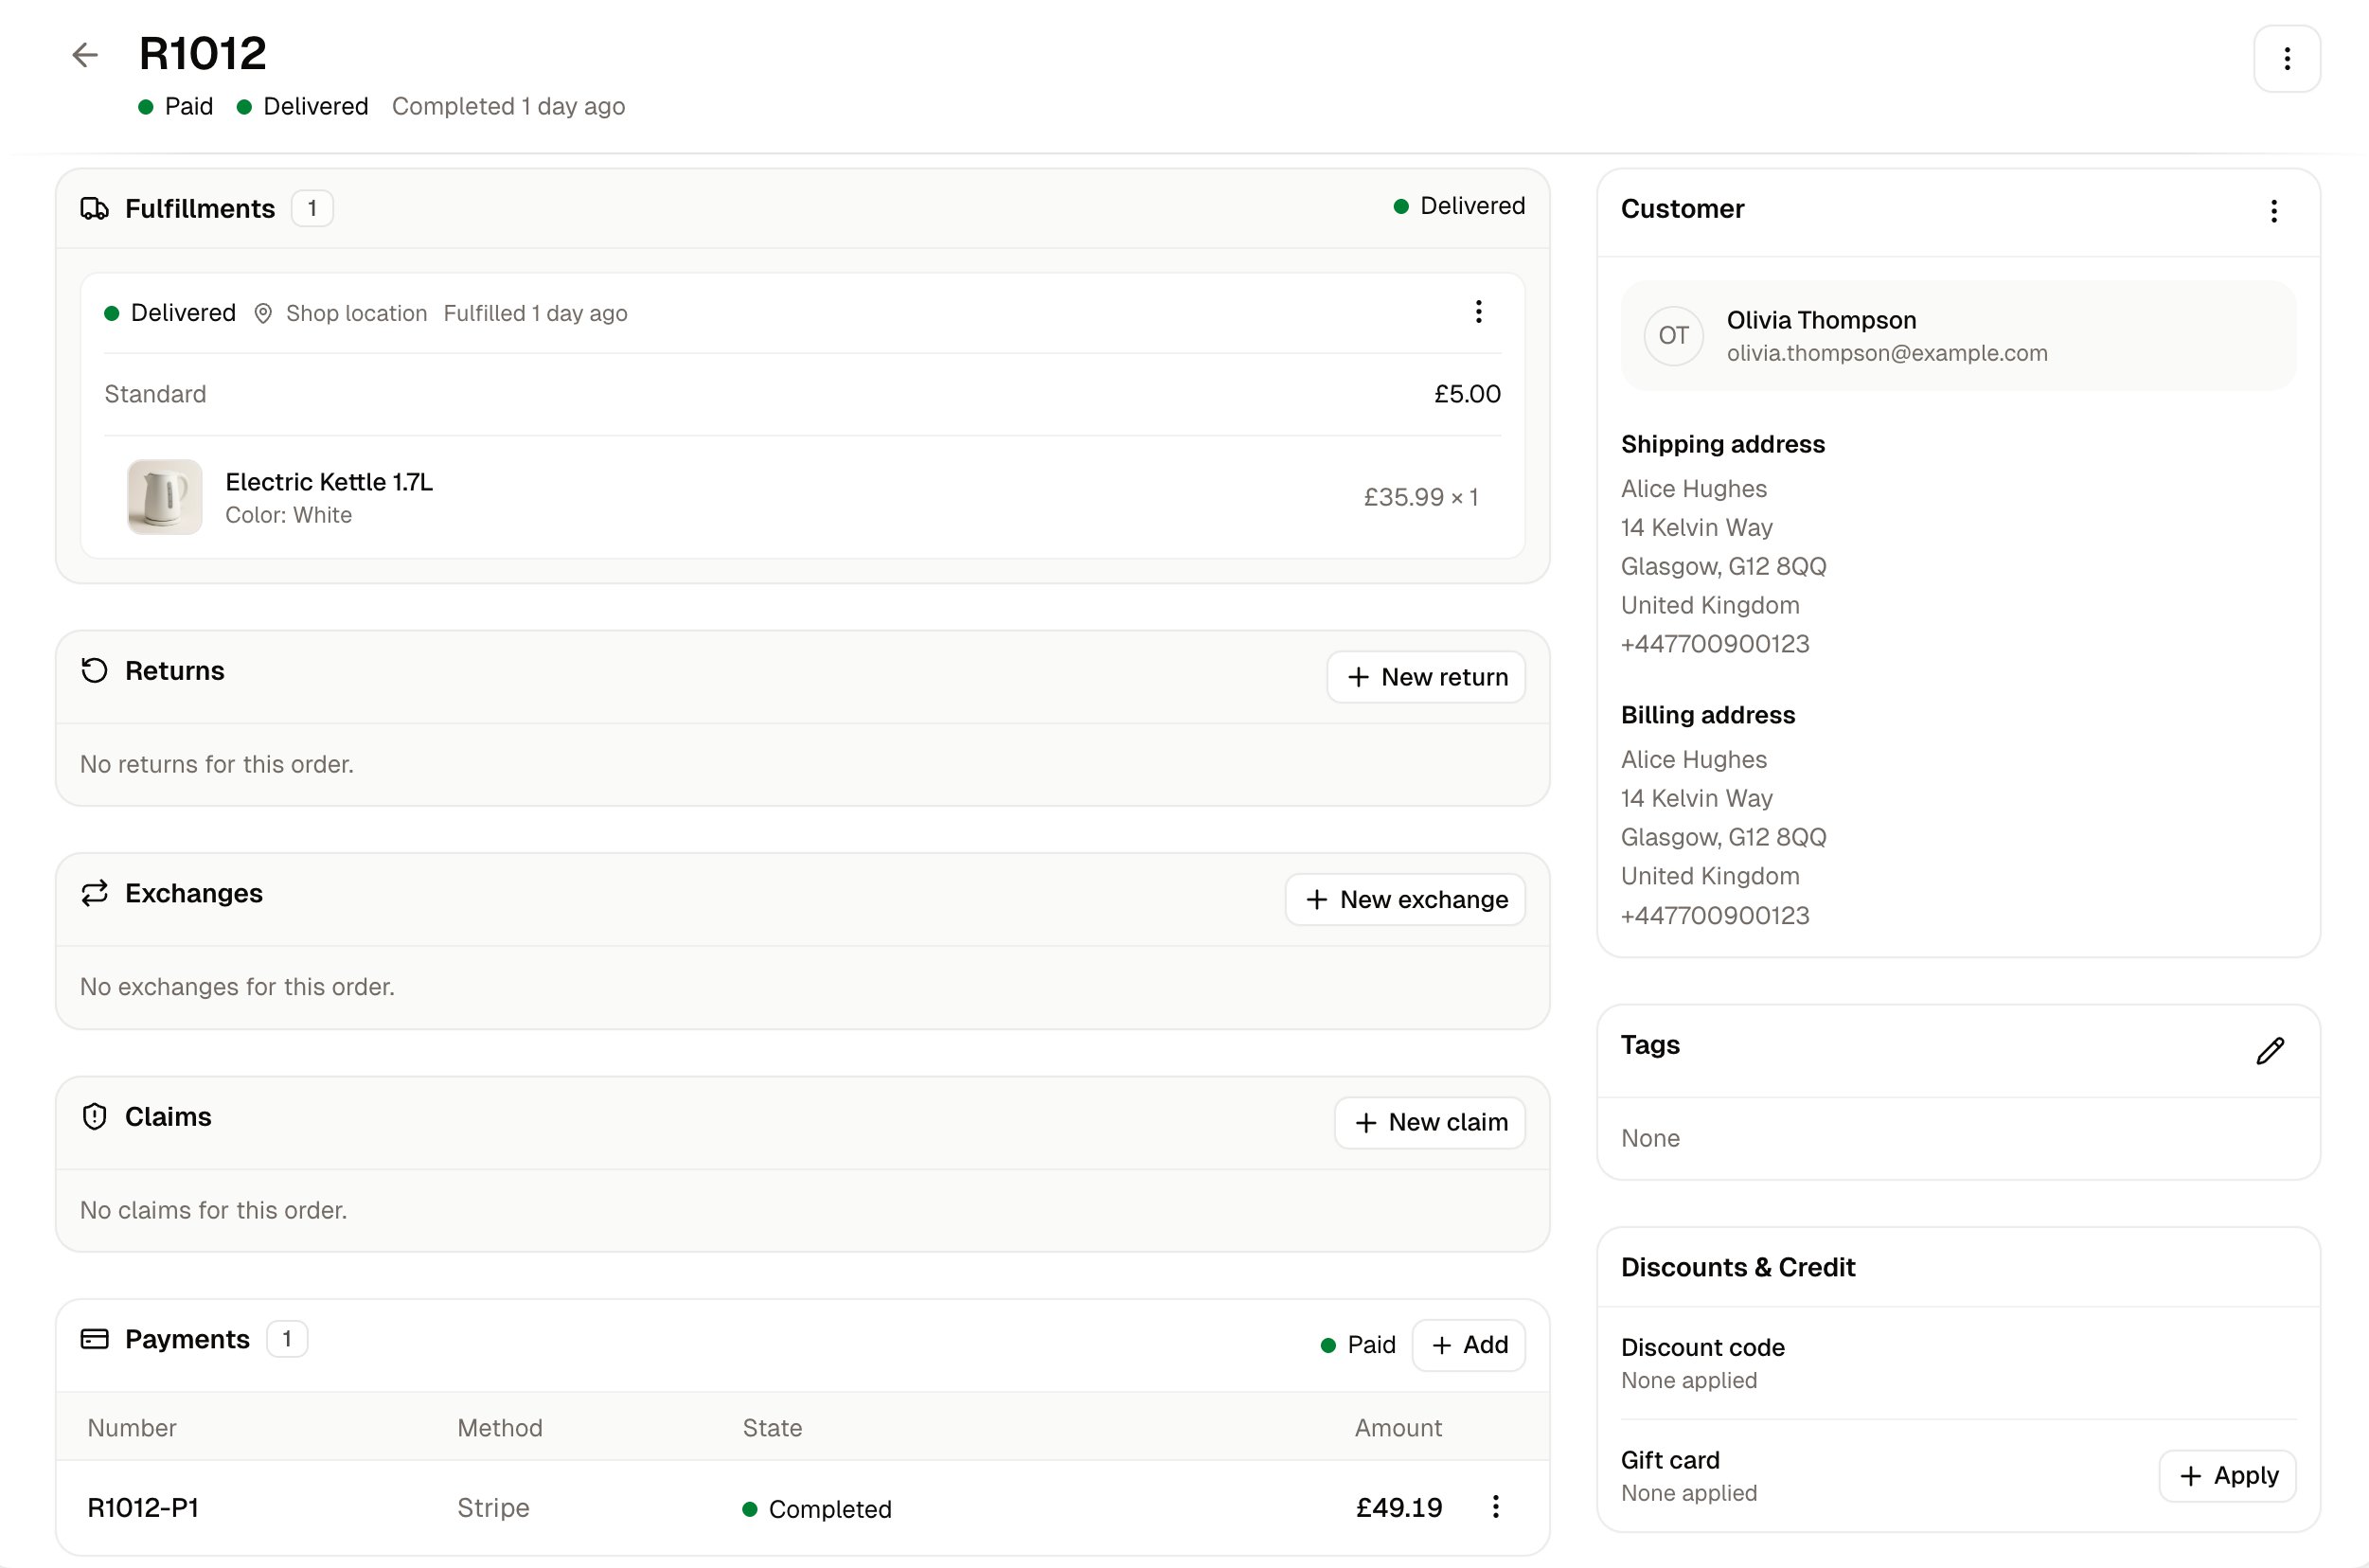The image size is (2369, 1568).
Task: Click the Electric Kettle 1.7L item name
Action: (329, 482)
